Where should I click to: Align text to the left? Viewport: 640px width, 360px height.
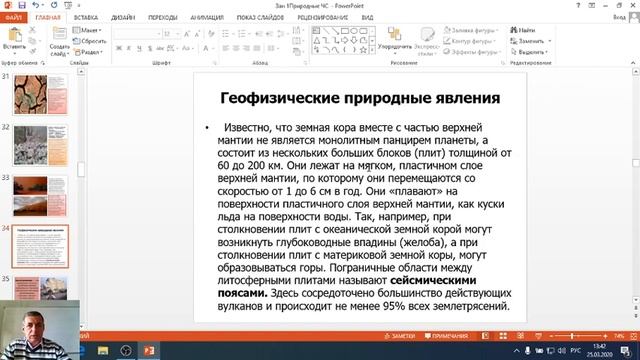226,48
